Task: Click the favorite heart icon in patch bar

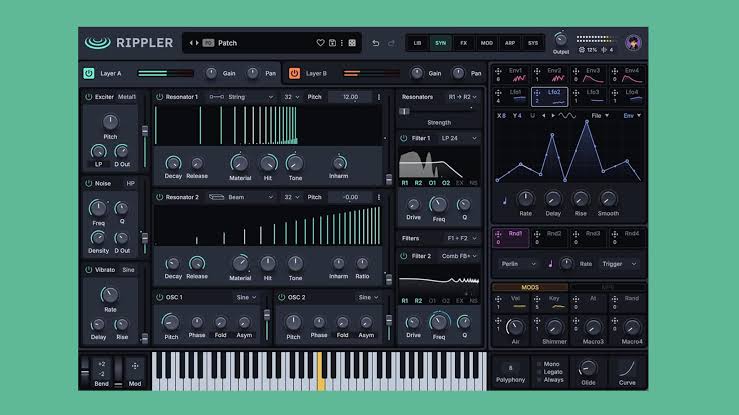Action: pyautogui.click(x=320, y=43)
